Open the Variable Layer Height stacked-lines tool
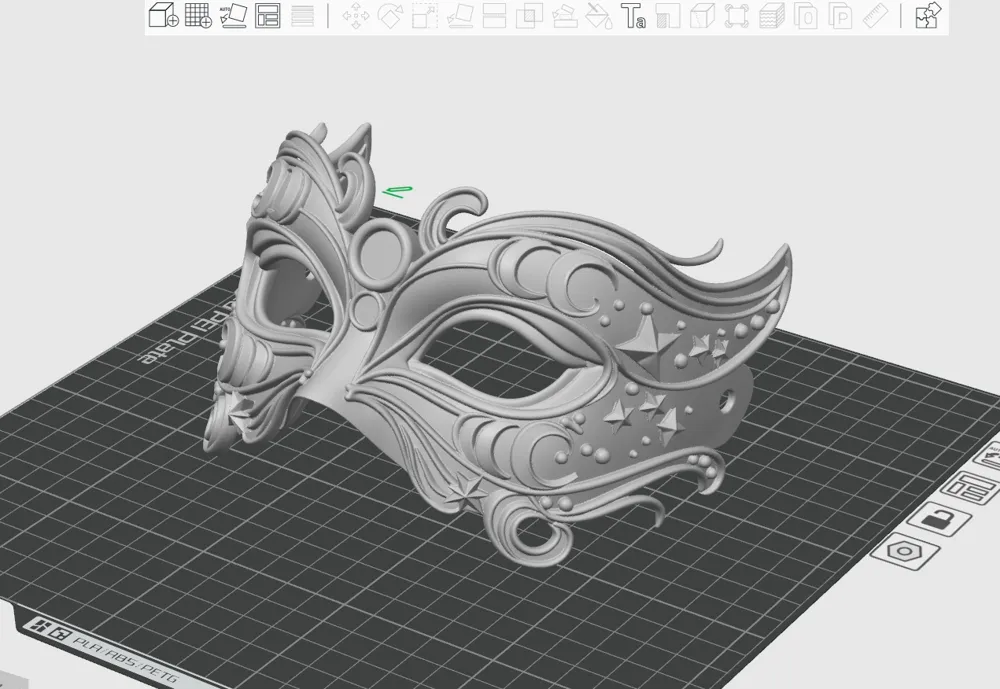Image resolution: width=1000 pixels, height=689 pixels. click(x=302, y=16)
